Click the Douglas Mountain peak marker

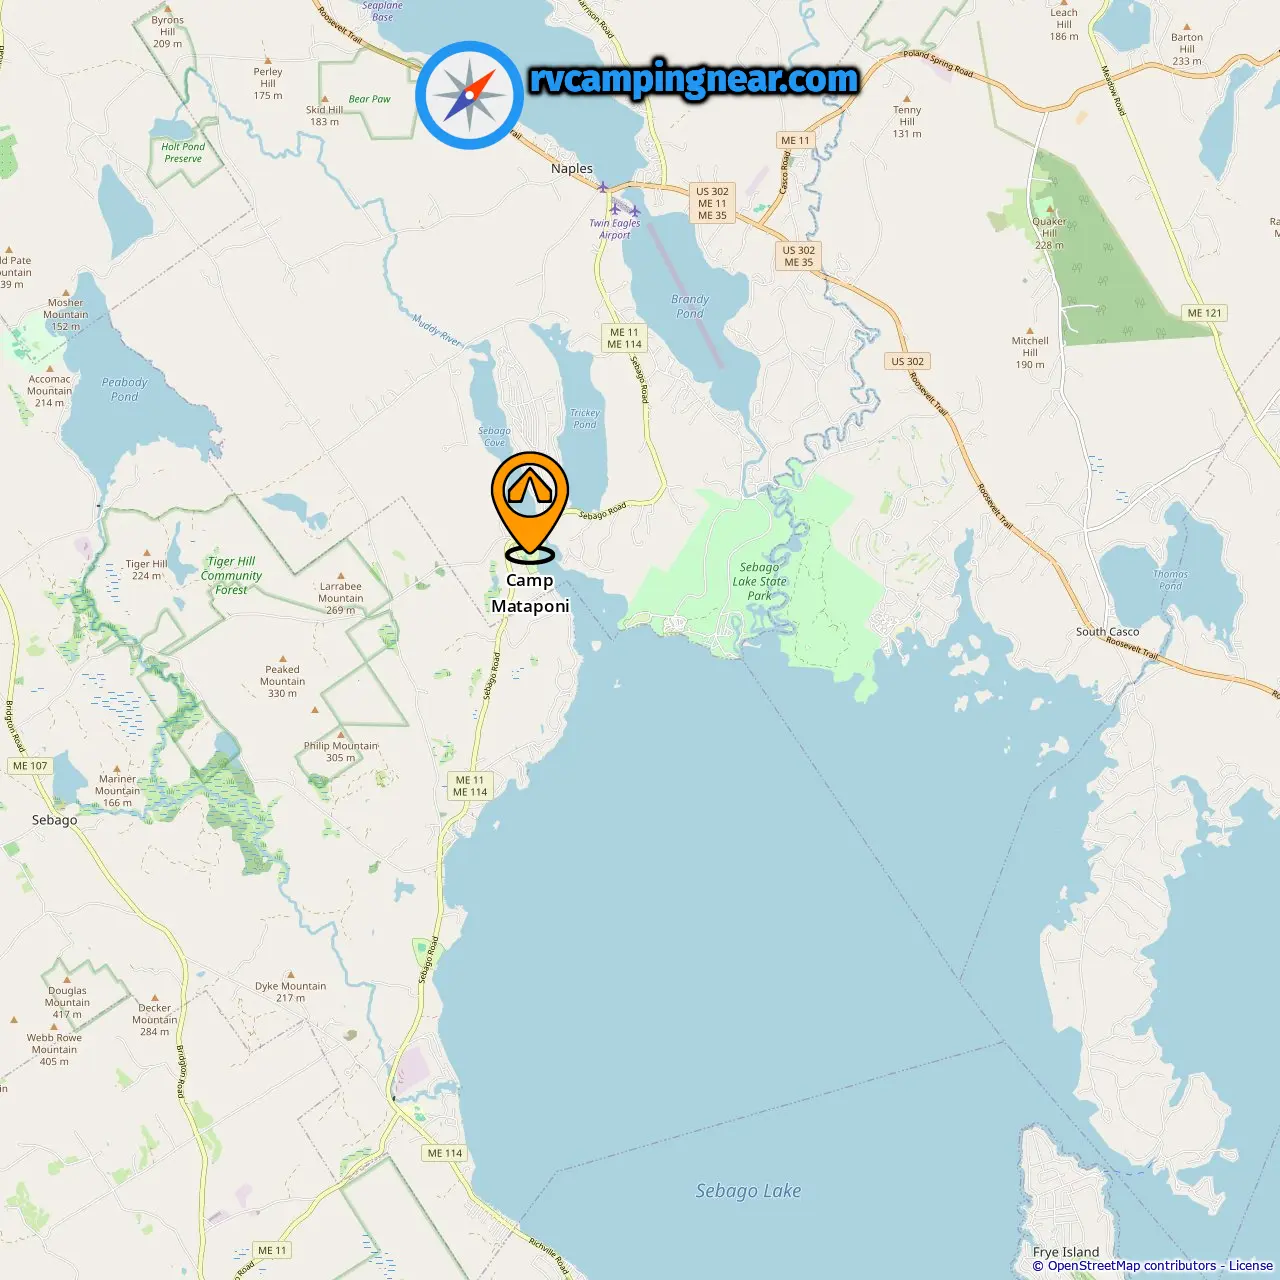click(x=67, y=980)
